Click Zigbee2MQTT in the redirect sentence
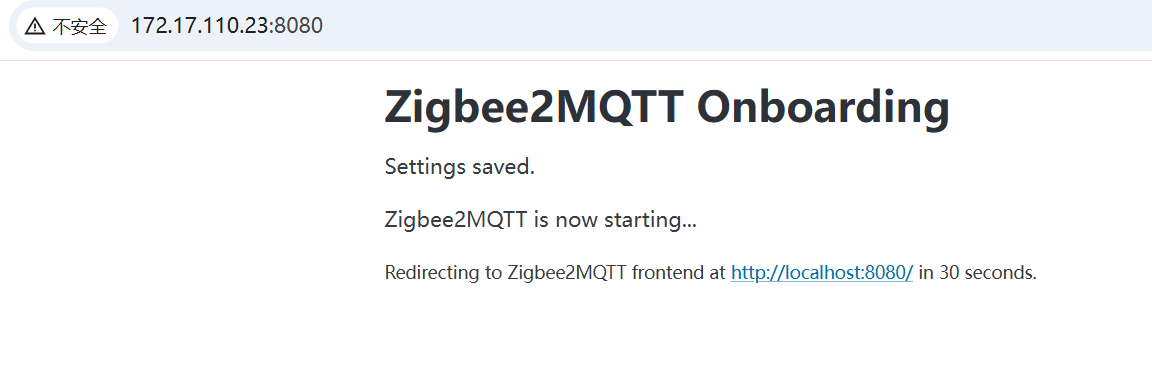The width and height of the screenshot is (1152, 375). tap(566, 273)
